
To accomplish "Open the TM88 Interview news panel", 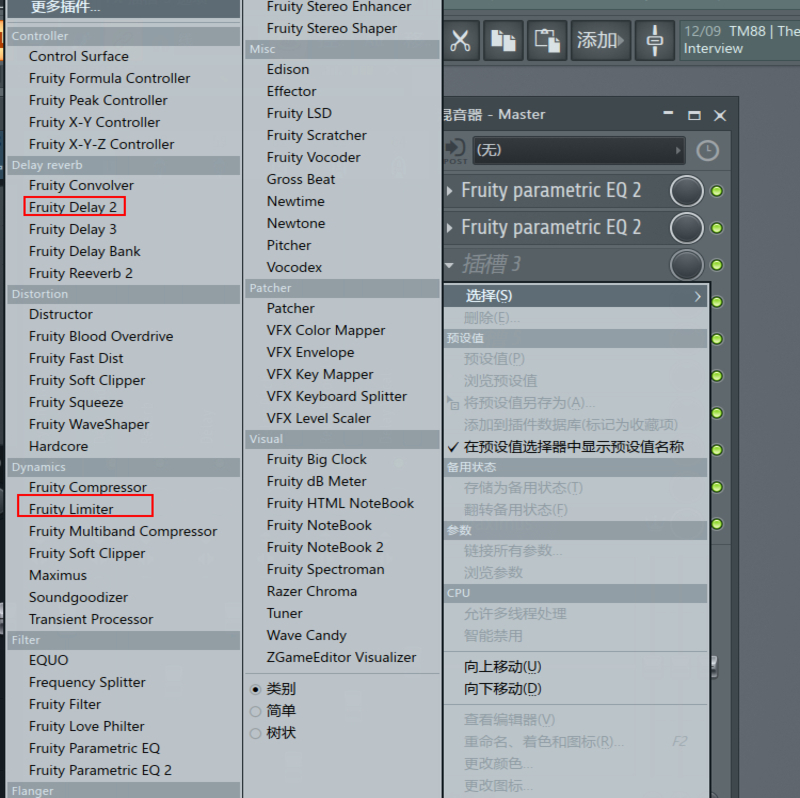I will 740,40.
